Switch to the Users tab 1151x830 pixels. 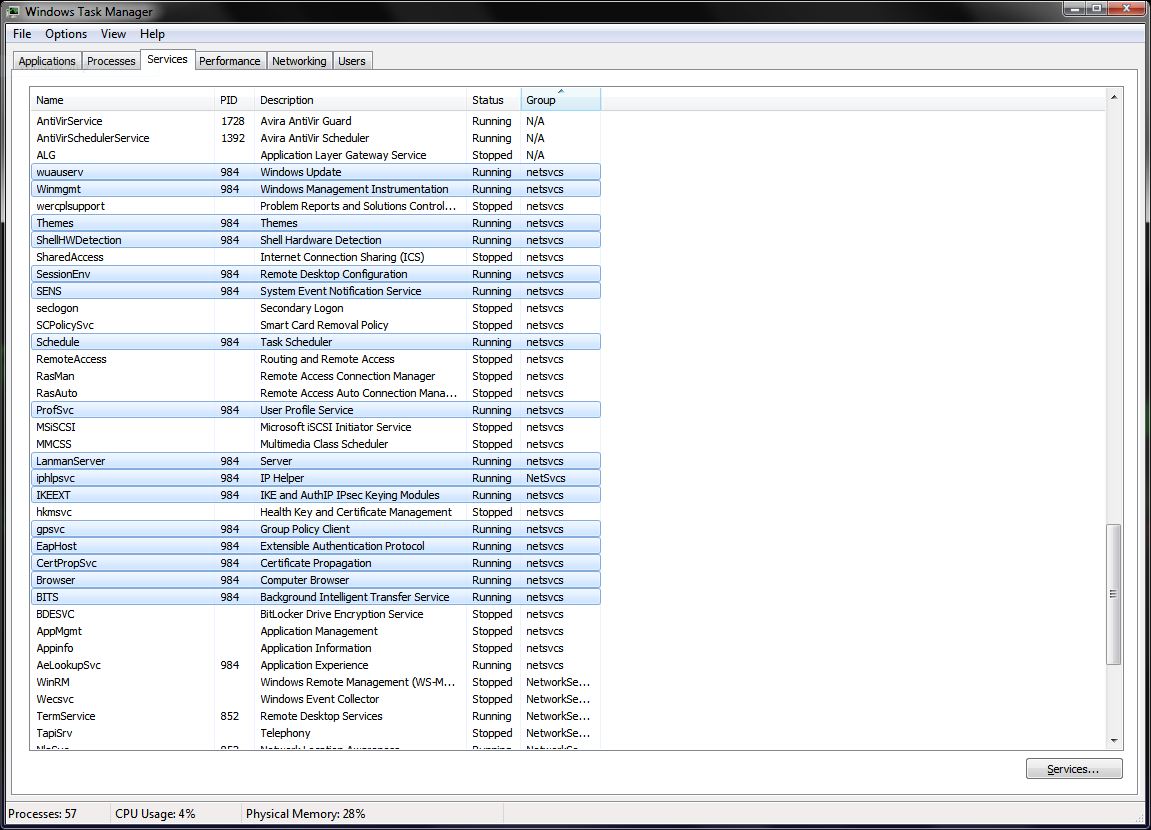[x=352, y=61]
